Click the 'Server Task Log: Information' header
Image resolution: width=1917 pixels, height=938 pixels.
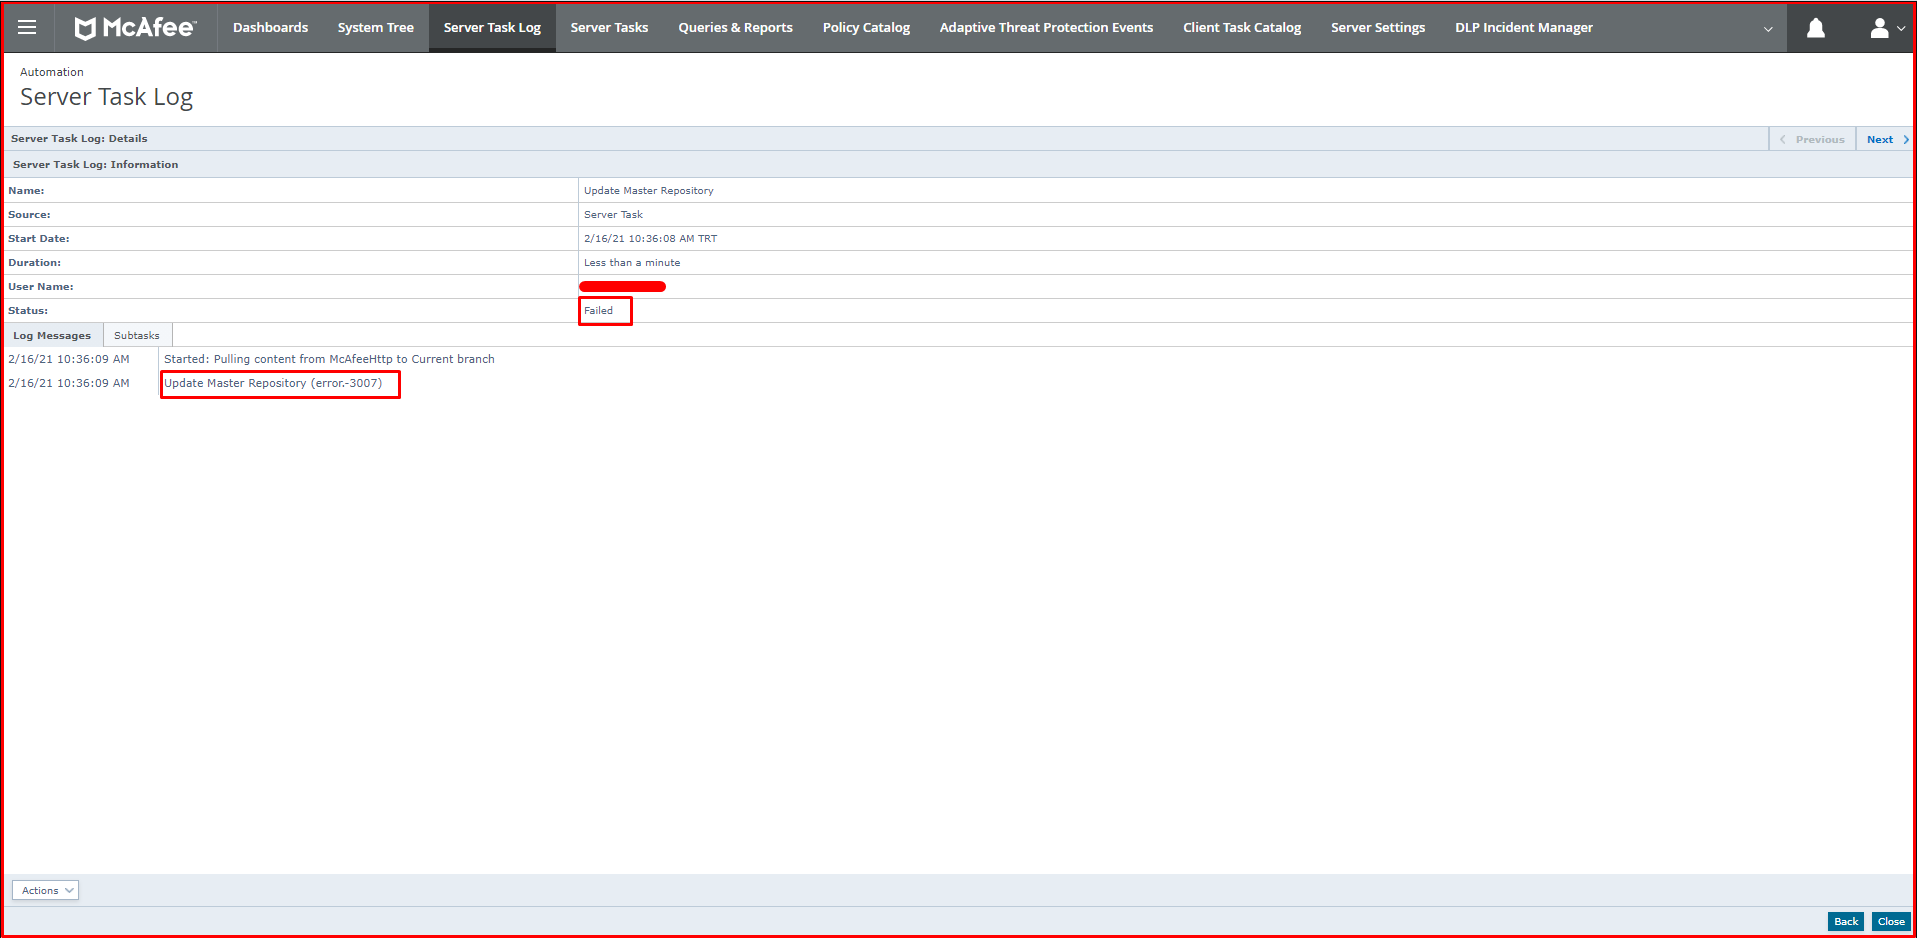tap(95, 164)
